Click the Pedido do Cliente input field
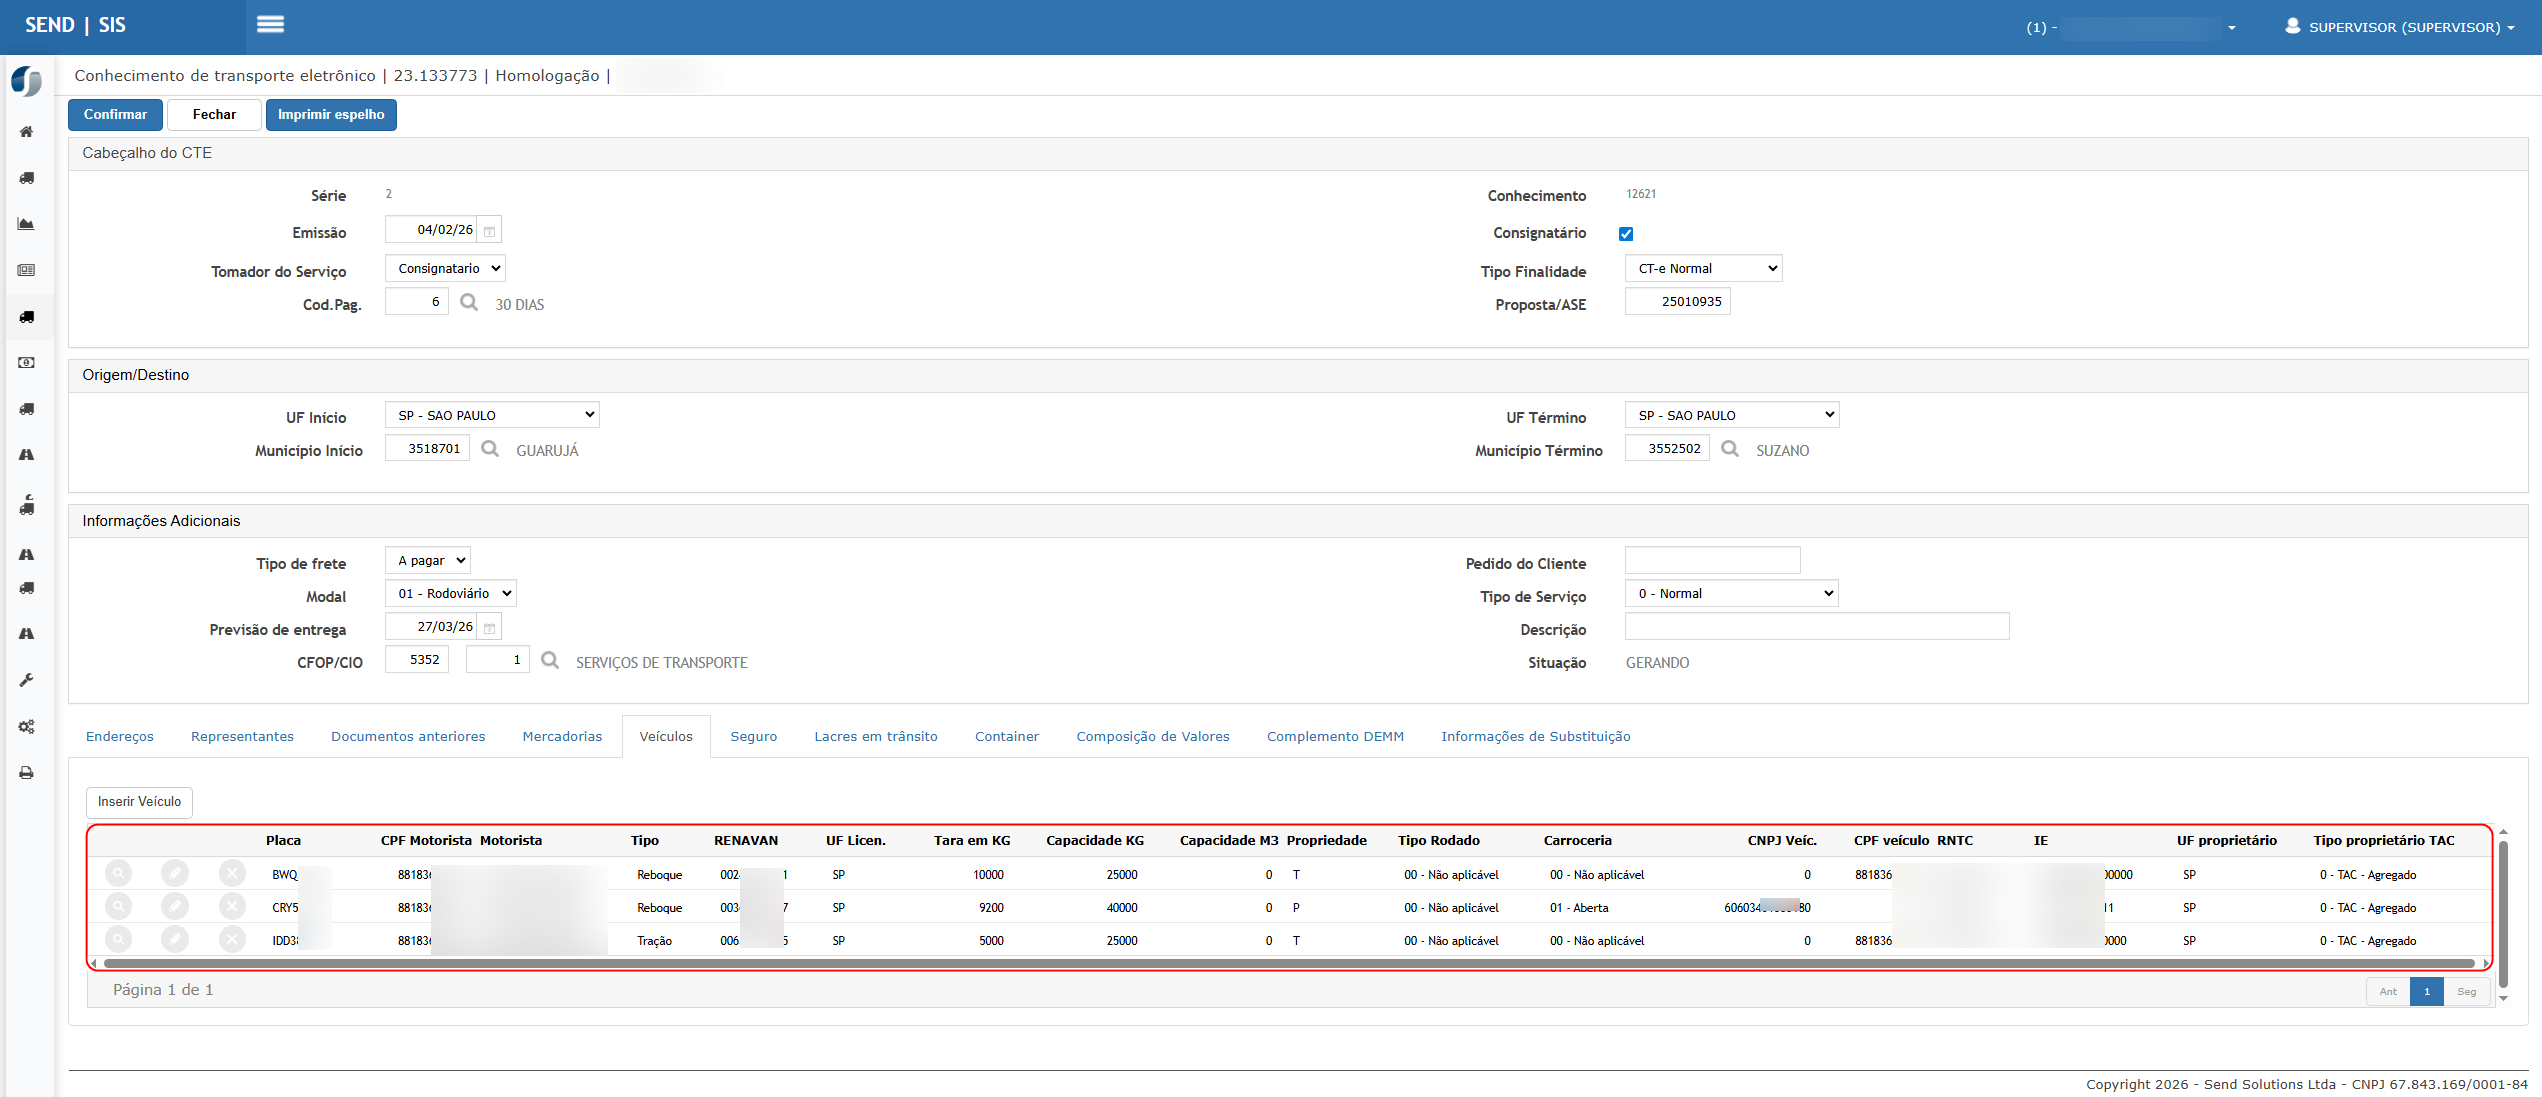Image resolution: width=2542 pixels, height=1097 pixels. click(1712, 560)
